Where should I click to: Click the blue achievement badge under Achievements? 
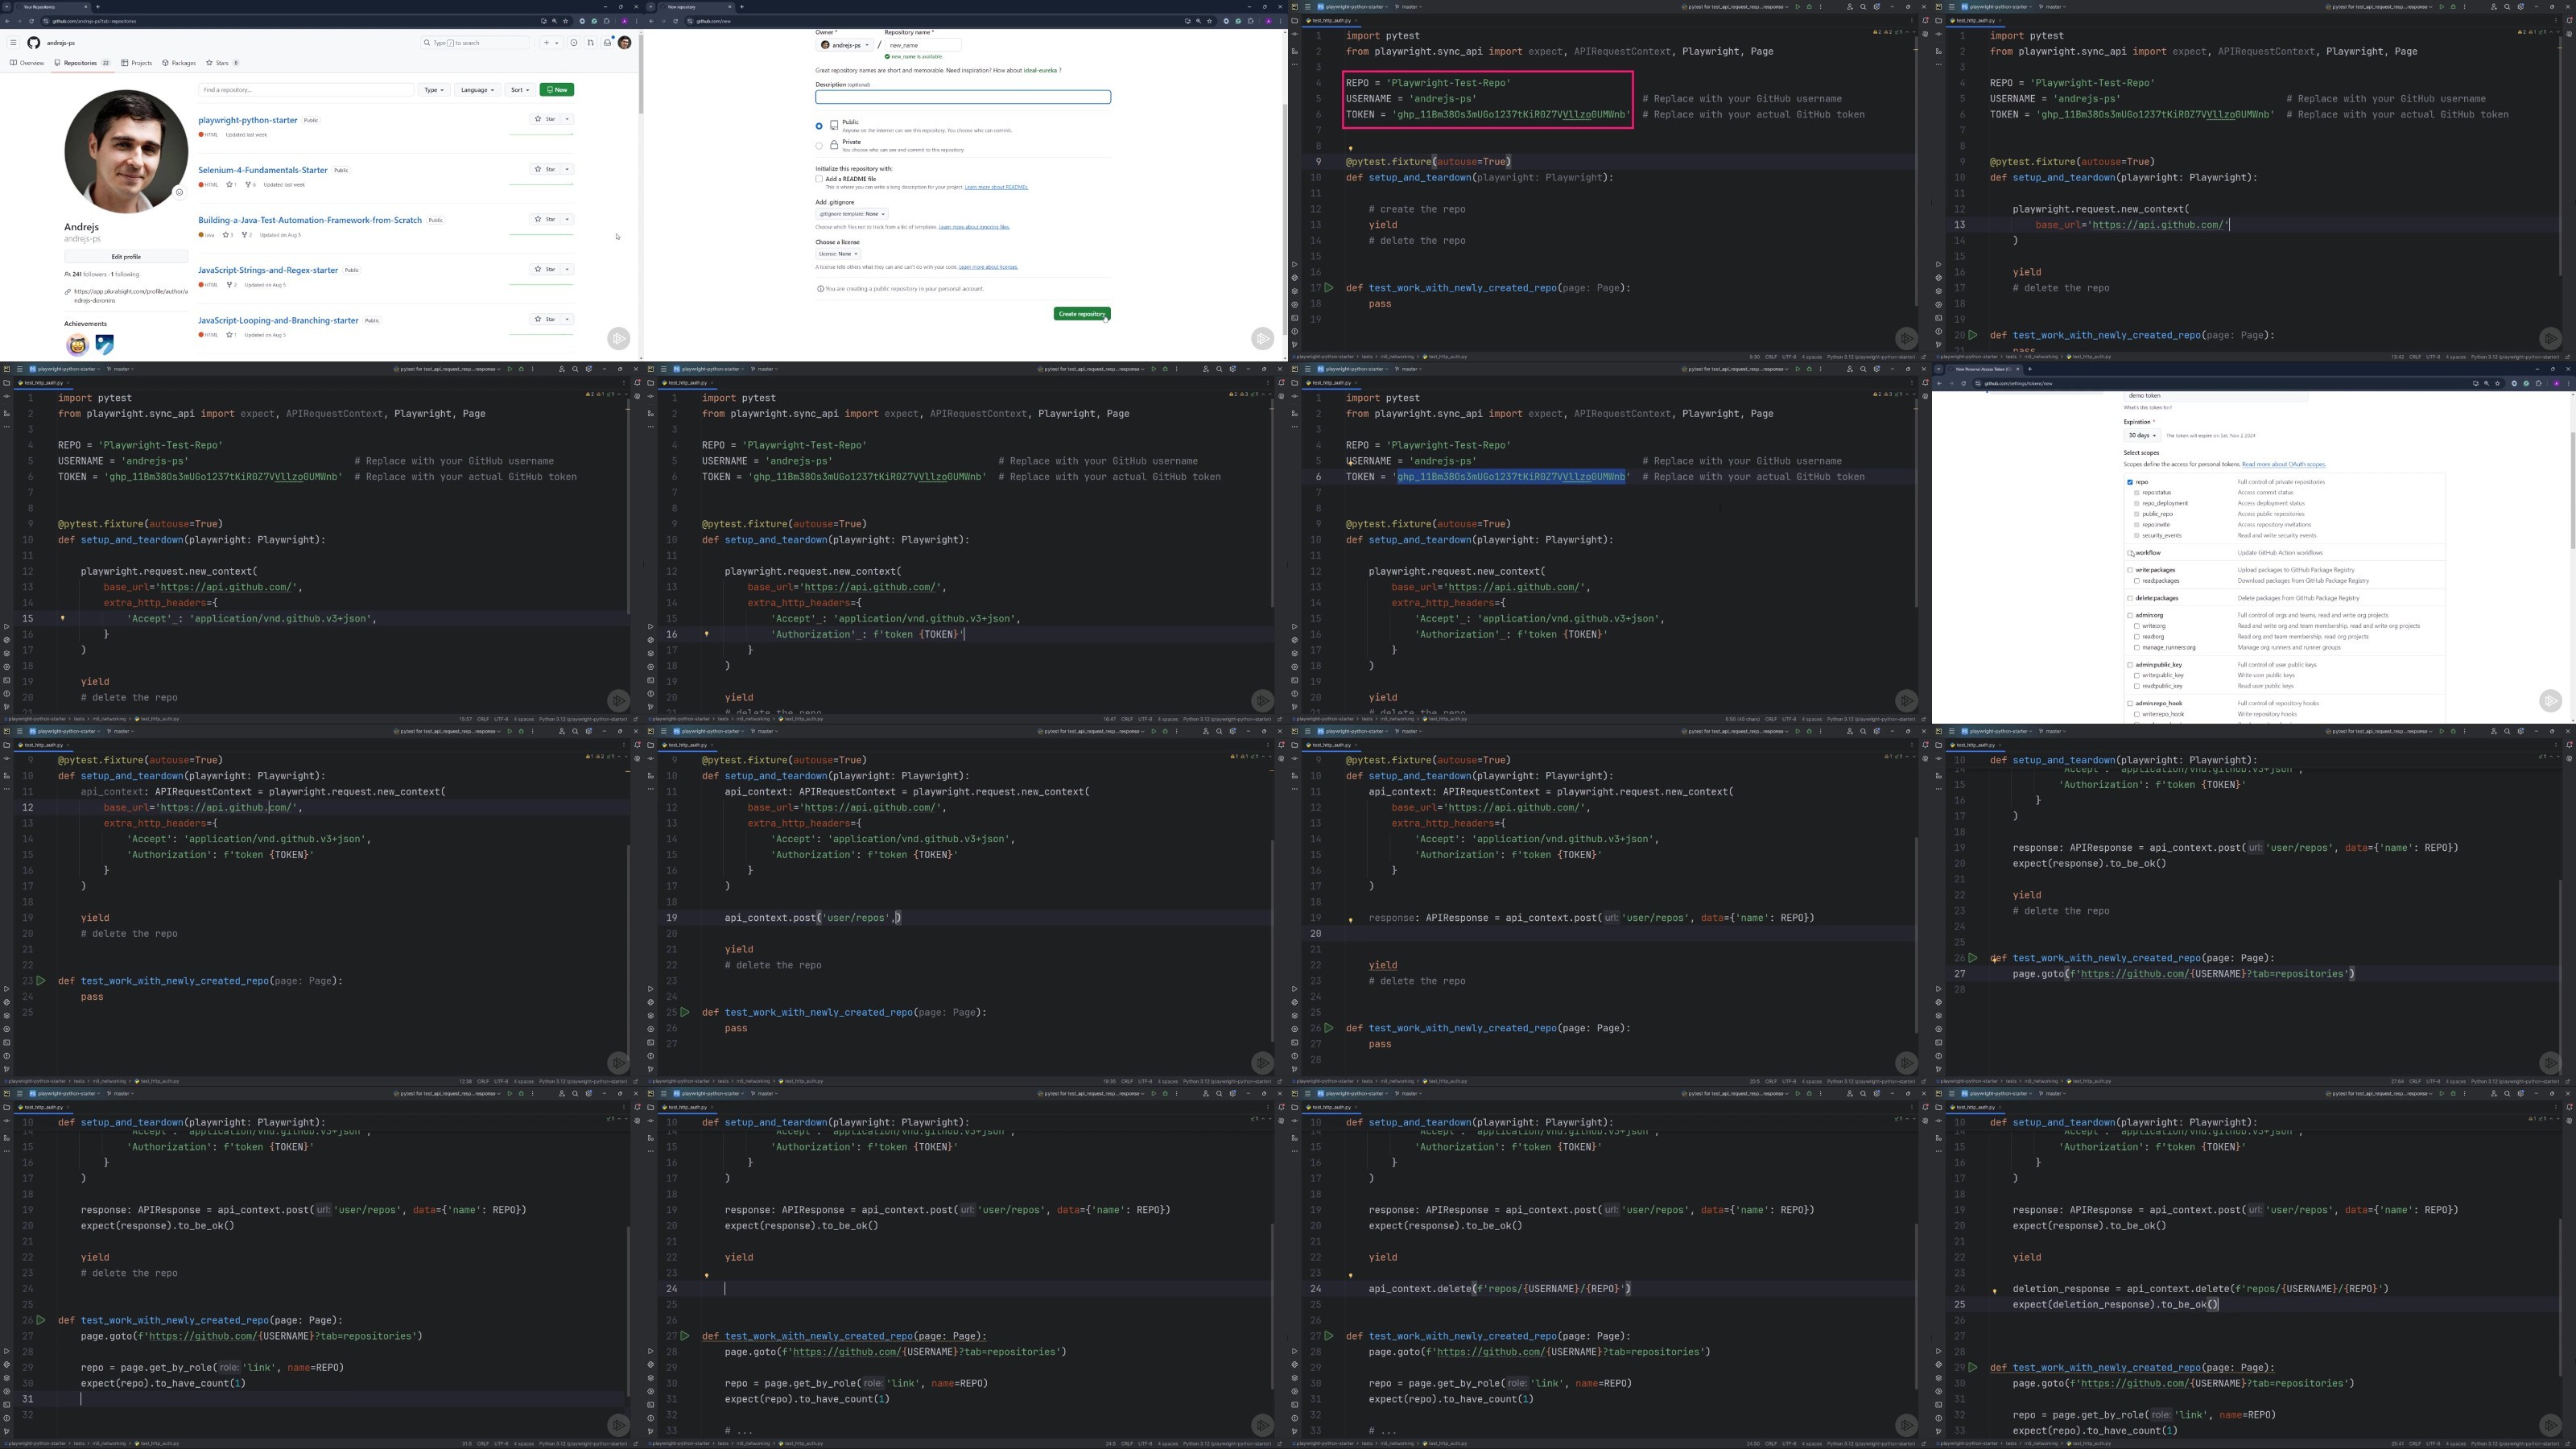click(x=104, y=345)
